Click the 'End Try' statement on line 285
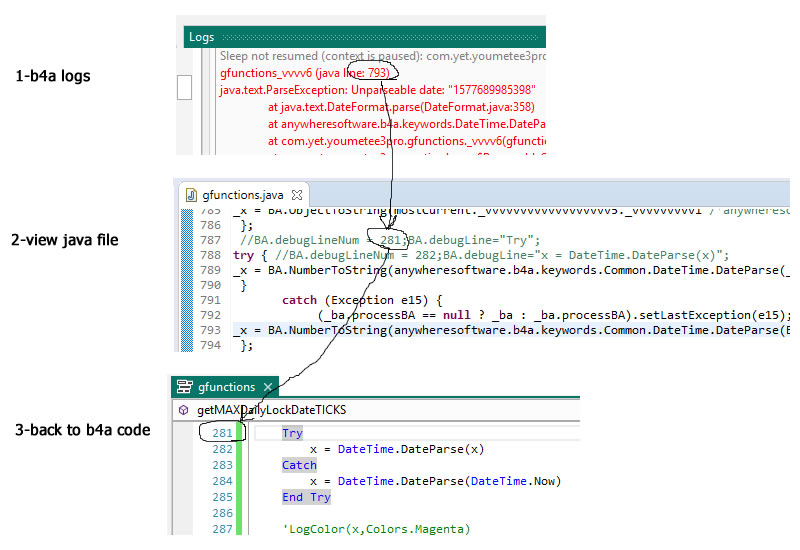The width and height of the screenshot is (800, 550). pos(306,497)
